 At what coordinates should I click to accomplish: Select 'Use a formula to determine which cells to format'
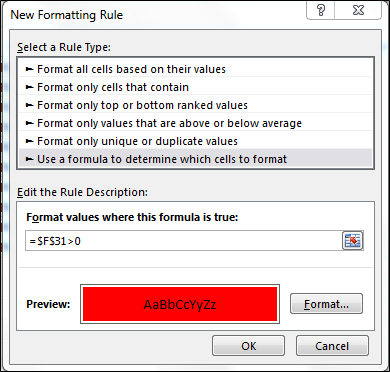(195, 159)
